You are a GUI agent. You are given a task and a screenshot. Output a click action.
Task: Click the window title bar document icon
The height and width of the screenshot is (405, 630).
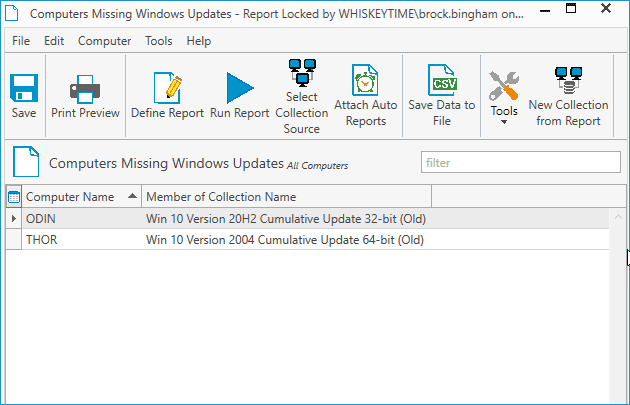tap(12, 13)
